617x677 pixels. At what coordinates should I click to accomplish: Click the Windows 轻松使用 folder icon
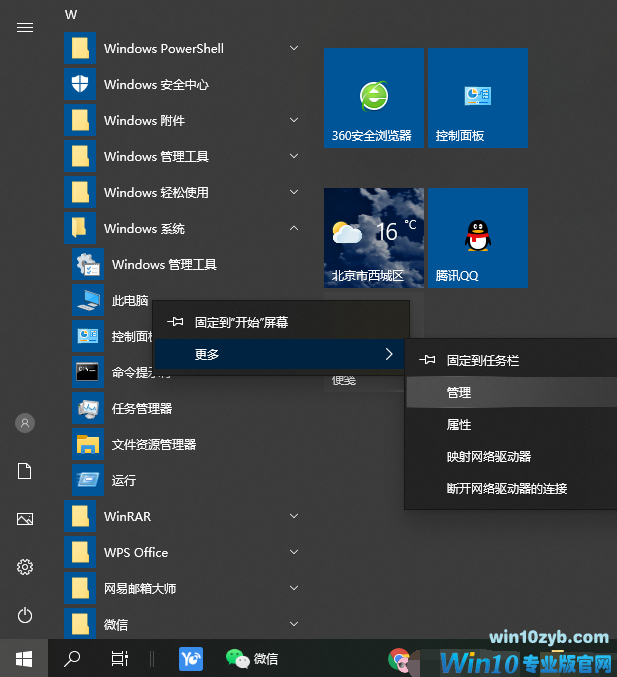[80, 192]
